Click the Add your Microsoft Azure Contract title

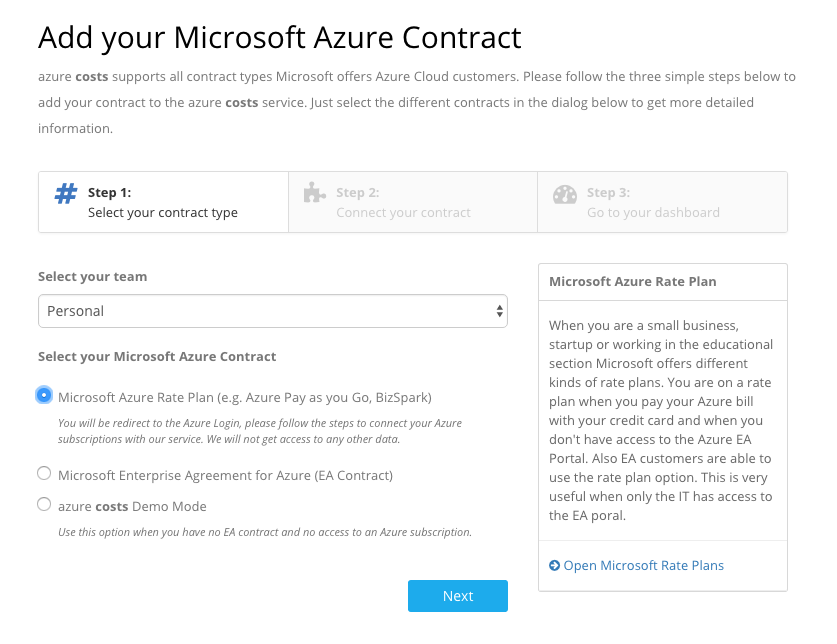[x=279, y=38]
